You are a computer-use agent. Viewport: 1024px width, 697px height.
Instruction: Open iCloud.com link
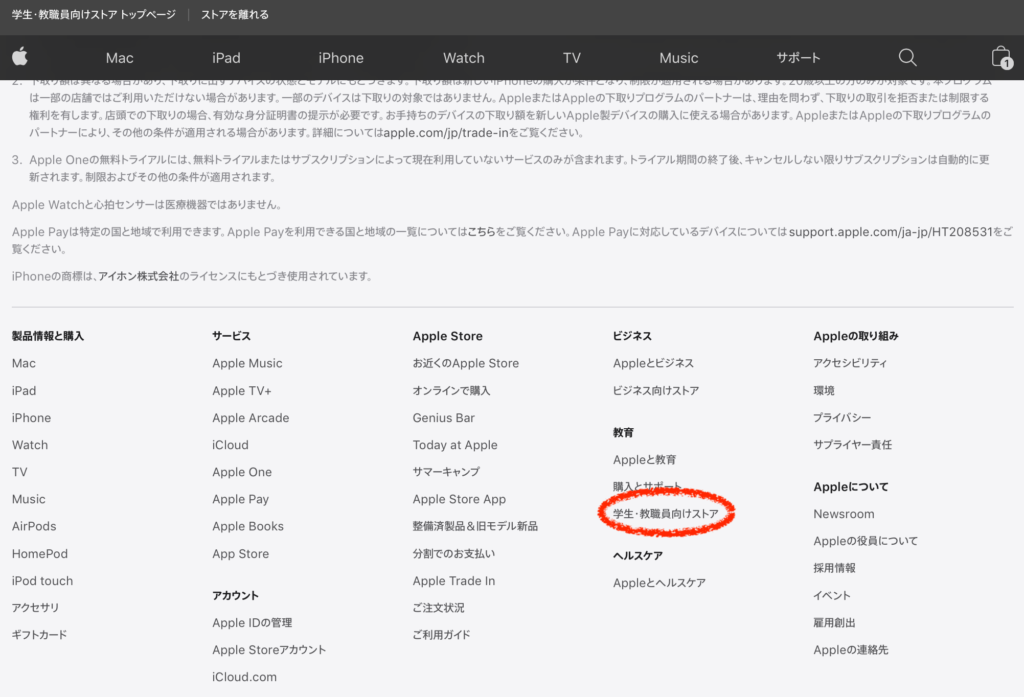click(x=244, y=677)
